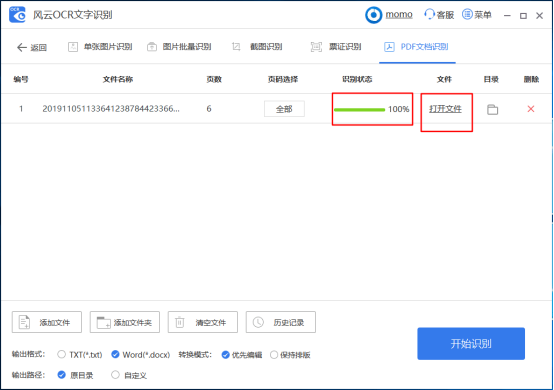The width and height of the screenshot is (554, 390).
Task: Click the 添加文件夹 button
Action: coord(125,322)
